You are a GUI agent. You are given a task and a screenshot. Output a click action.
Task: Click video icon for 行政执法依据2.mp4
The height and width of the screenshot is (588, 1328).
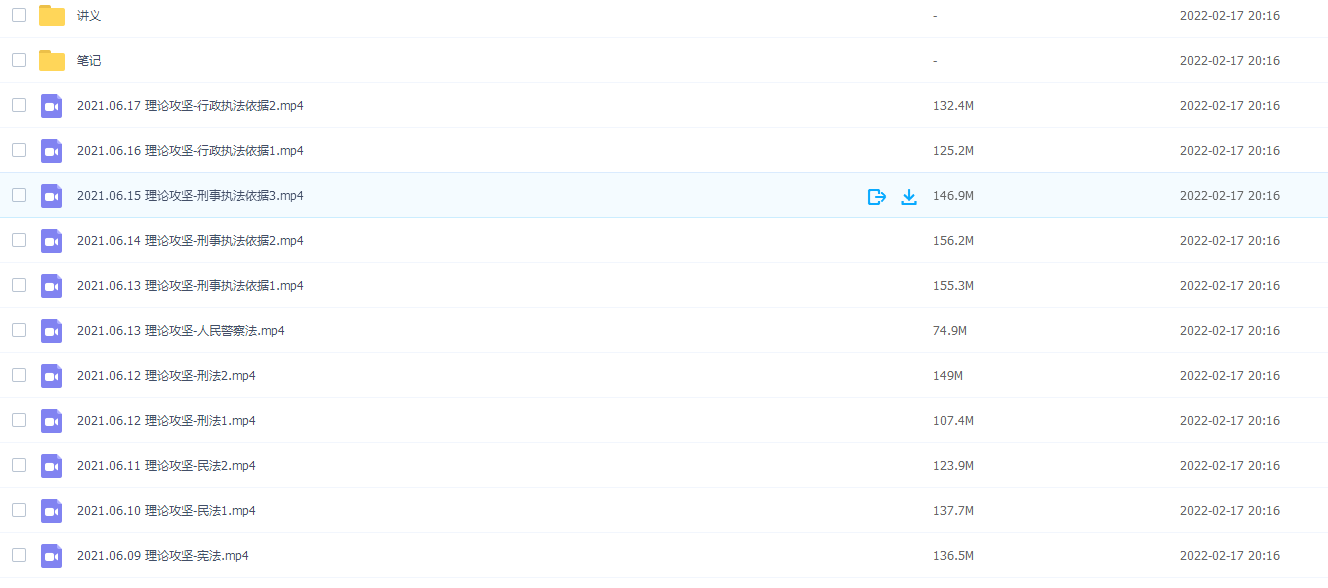coord(52,105)
